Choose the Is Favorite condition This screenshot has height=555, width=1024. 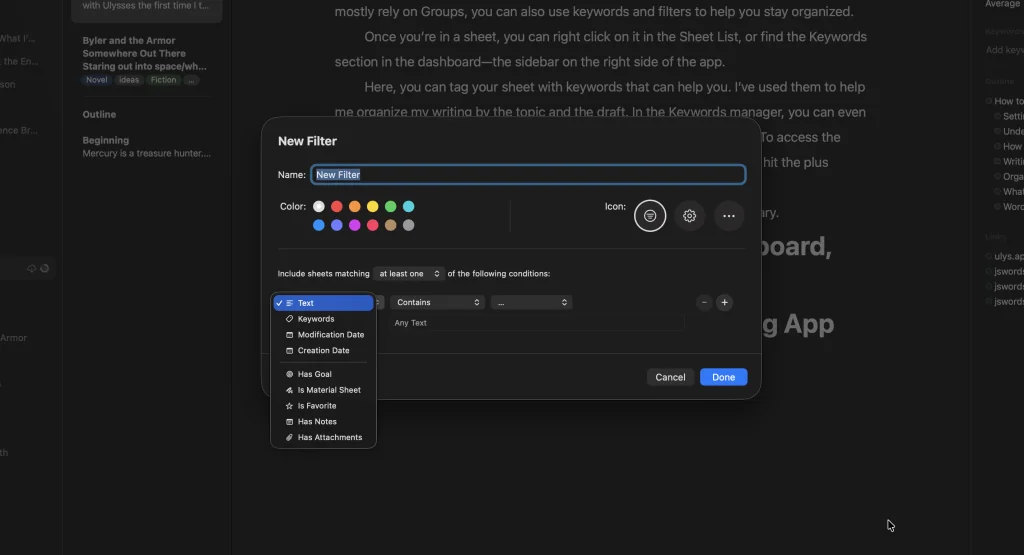tap(323, 405)
